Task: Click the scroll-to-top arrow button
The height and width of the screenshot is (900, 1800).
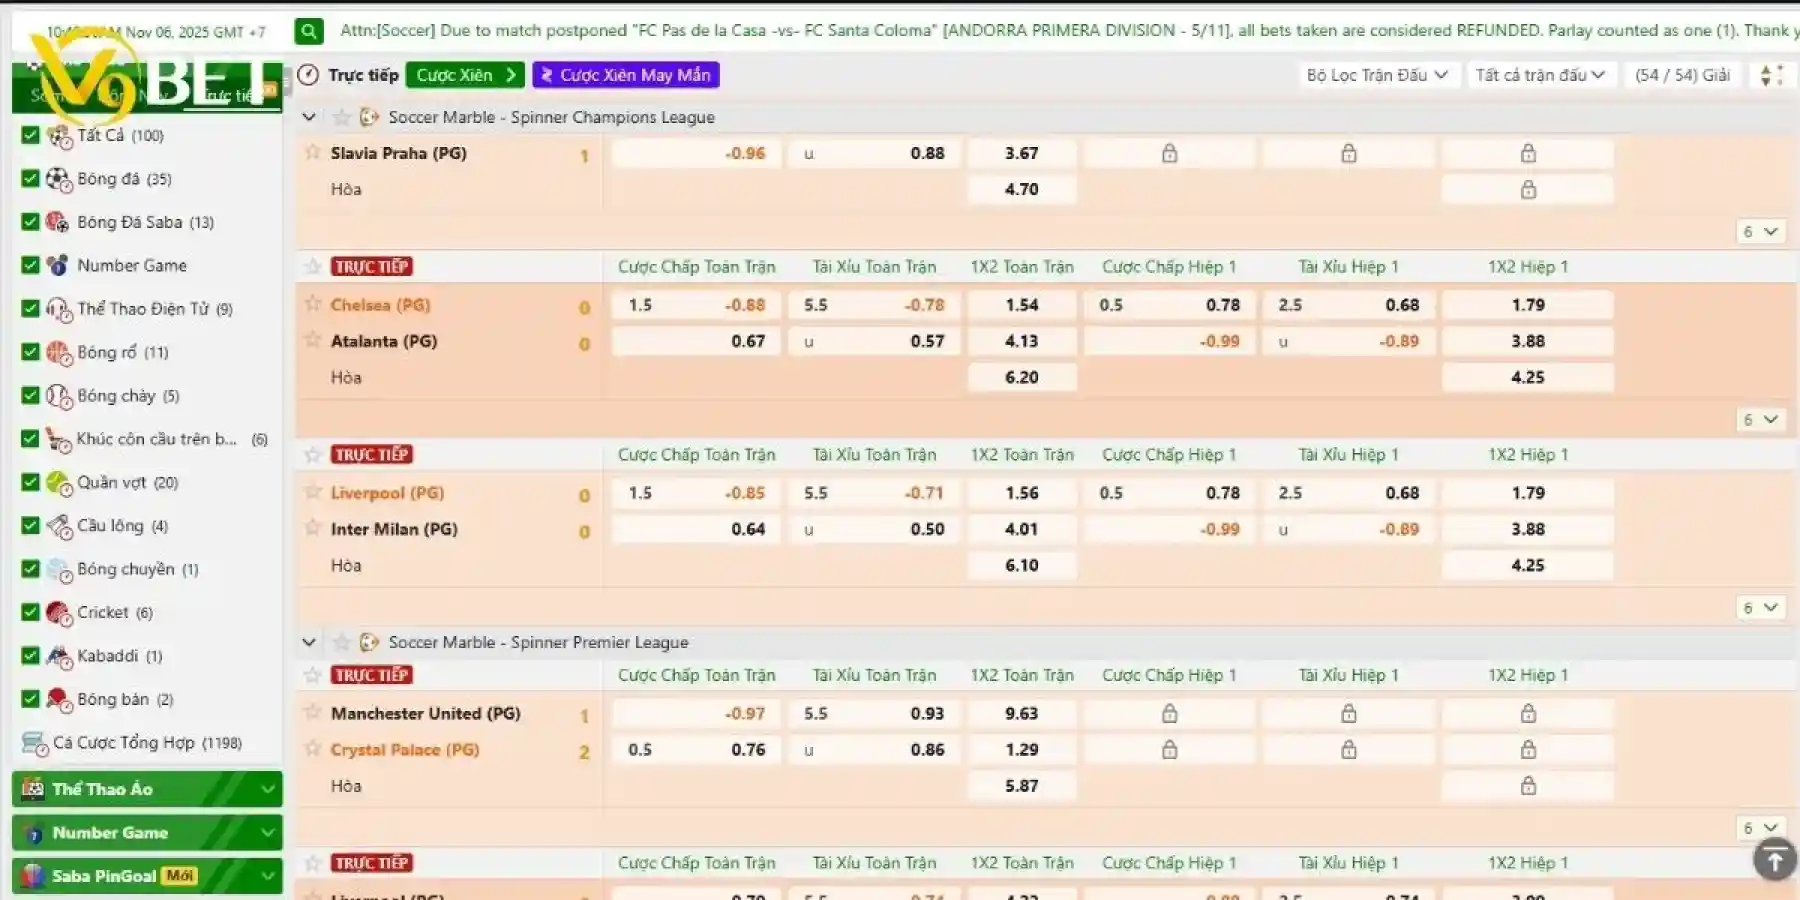Action: 1775,859
